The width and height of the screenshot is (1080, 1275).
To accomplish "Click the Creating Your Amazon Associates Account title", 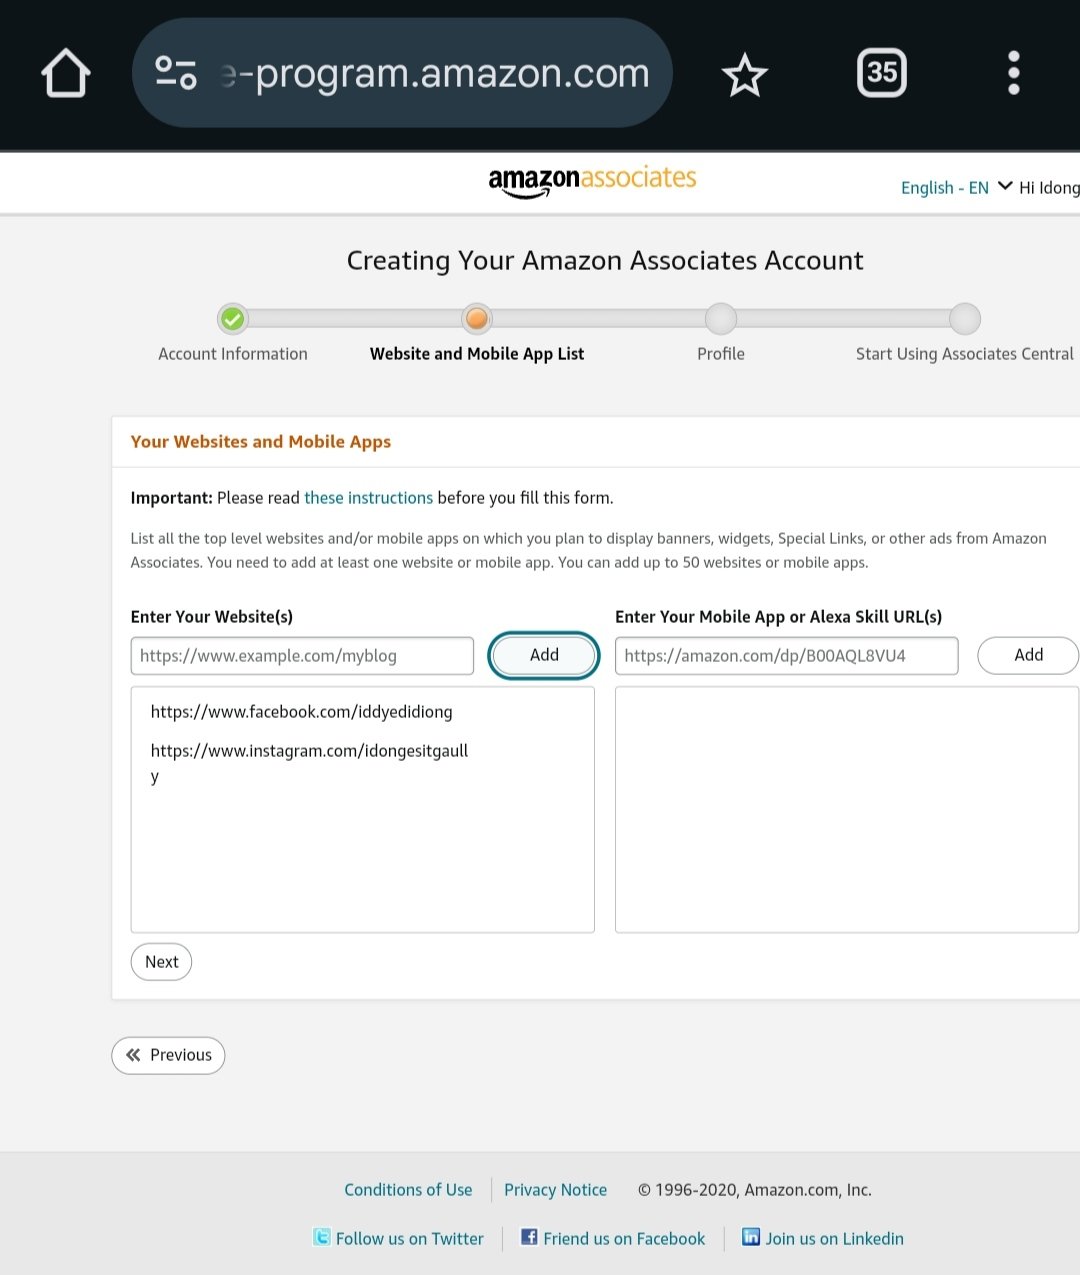I will tap(605, 261).
